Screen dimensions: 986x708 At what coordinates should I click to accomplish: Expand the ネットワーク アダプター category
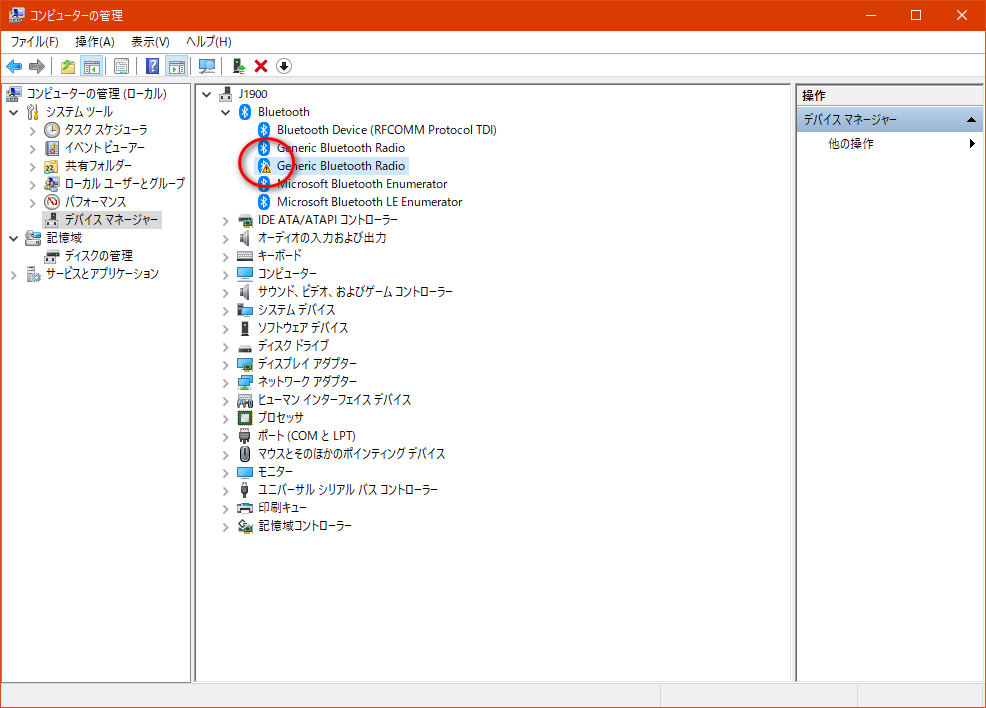click(x=226, y=382)
